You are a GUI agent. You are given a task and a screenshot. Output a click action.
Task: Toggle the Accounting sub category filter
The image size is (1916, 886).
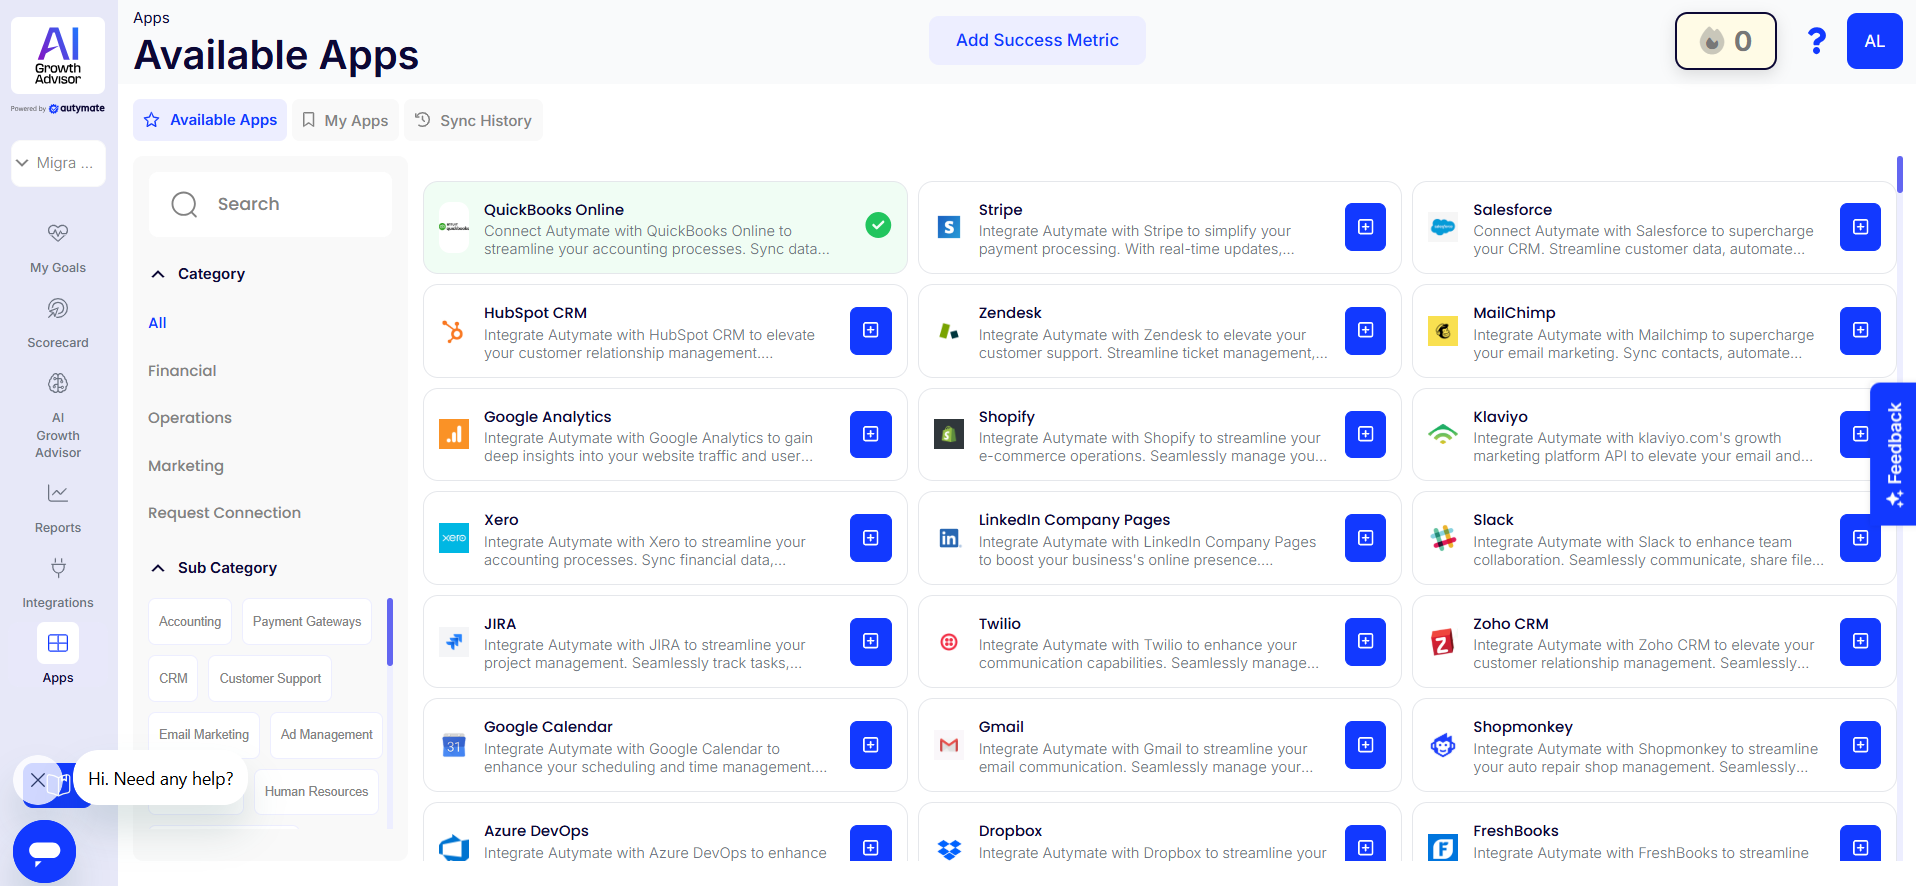point(190,622)
